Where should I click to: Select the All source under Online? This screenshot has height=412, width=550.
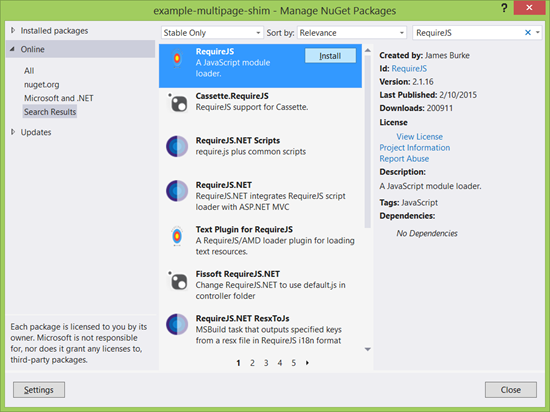click(x=29, y=71)
